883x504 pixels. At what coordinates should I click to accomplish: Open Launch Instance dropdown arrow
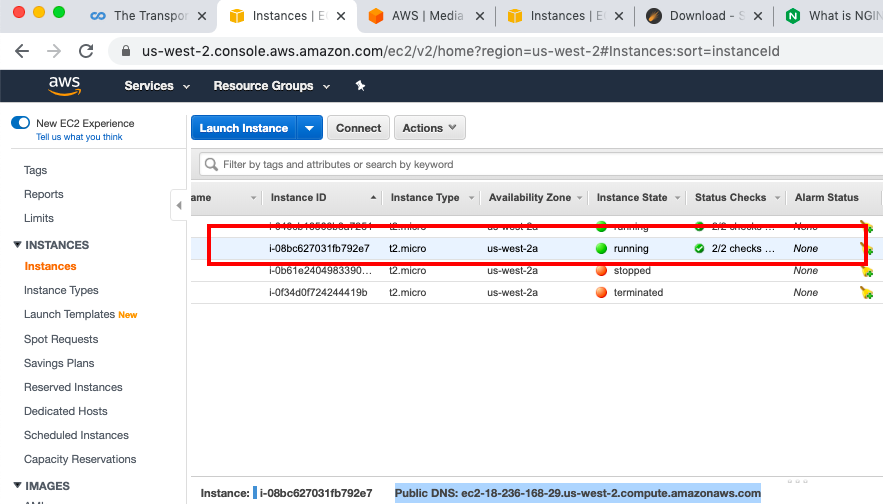pos(309,128)
